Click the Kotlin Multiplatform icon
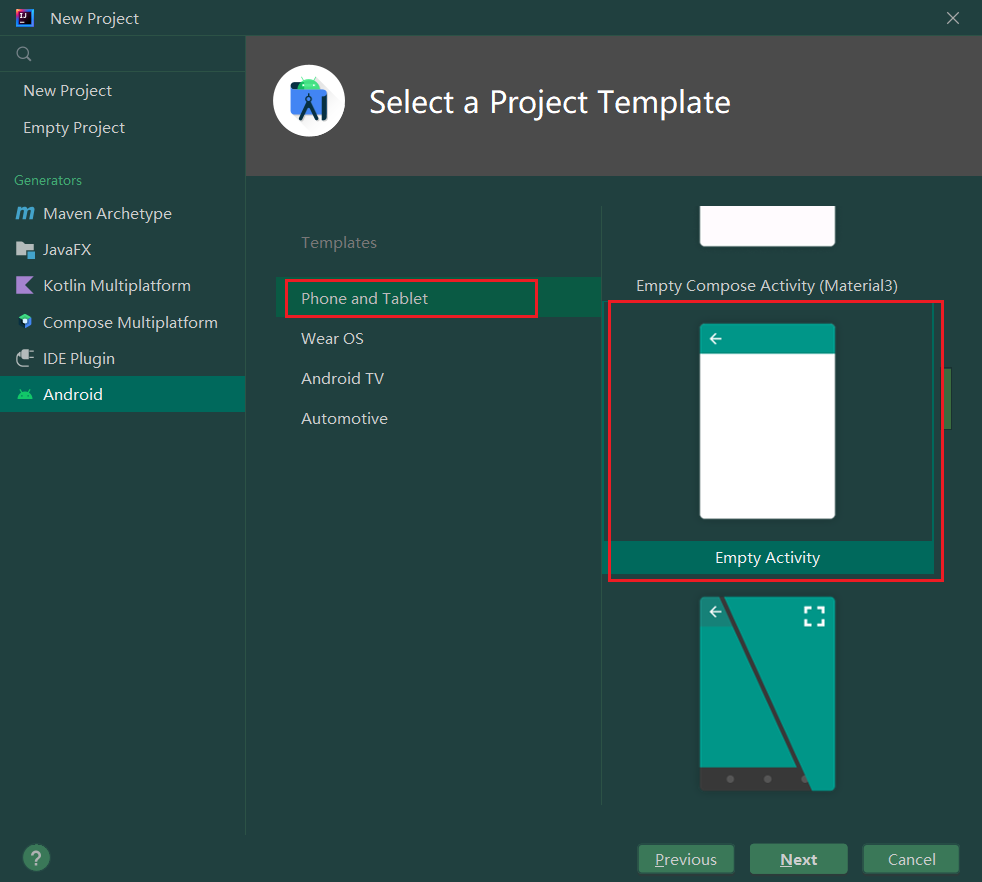Image resolution: width=982 pixels, height=882 pixels. [25, 286]
